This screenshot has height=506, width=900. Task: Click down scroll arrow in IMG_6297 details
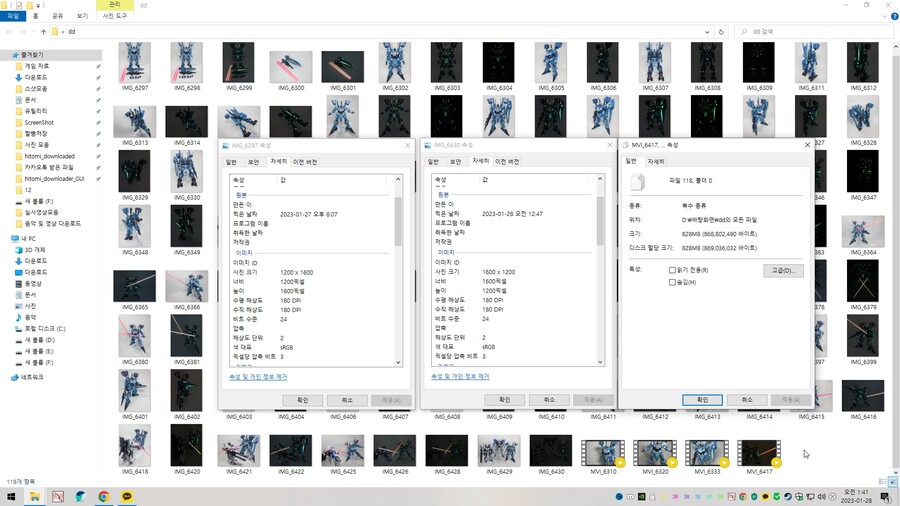tap(398, 363)
